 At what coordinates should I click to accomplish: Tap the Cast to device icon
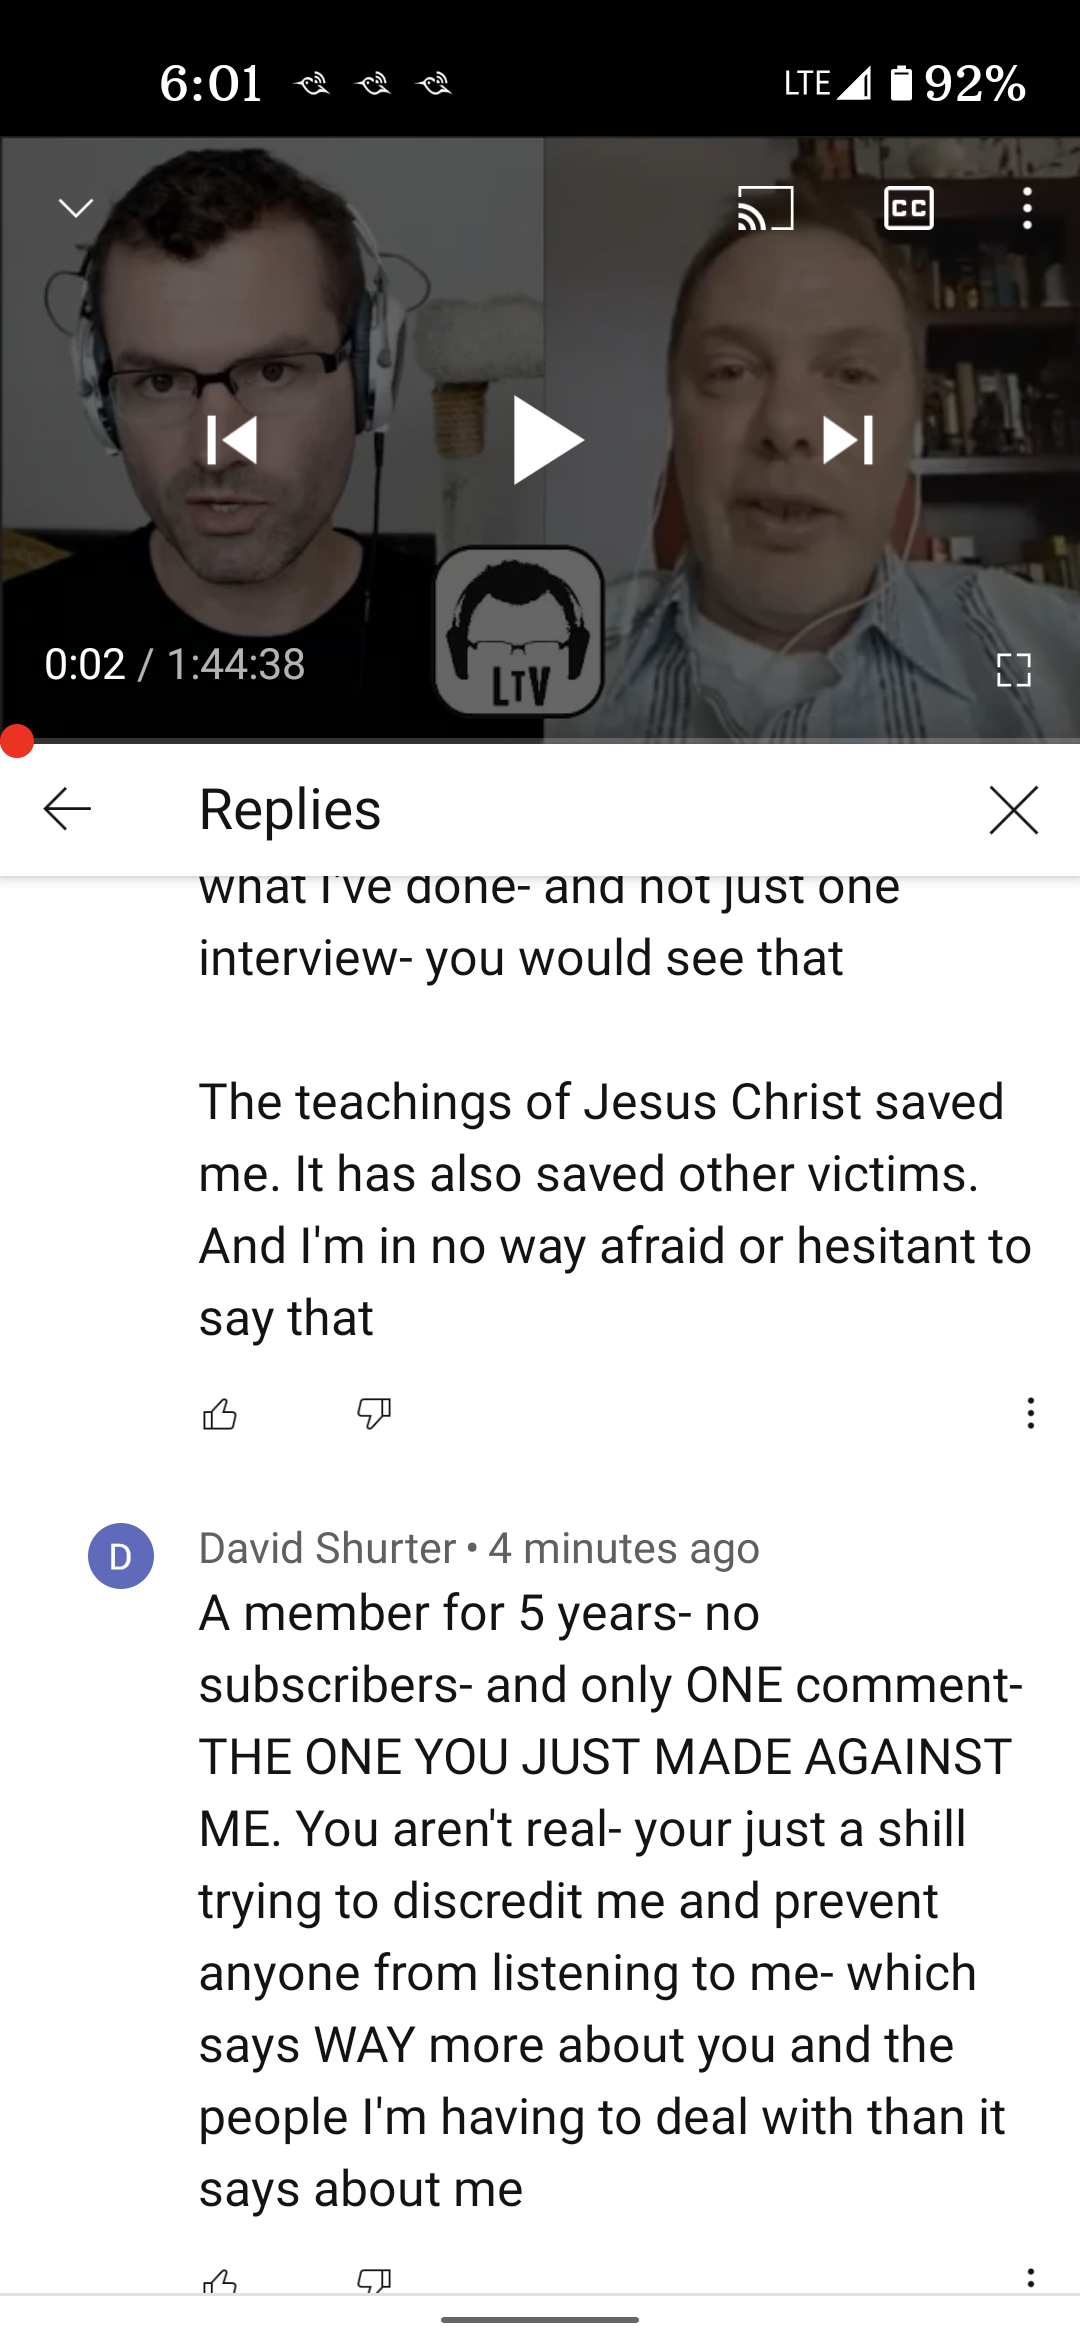(765, 208)
